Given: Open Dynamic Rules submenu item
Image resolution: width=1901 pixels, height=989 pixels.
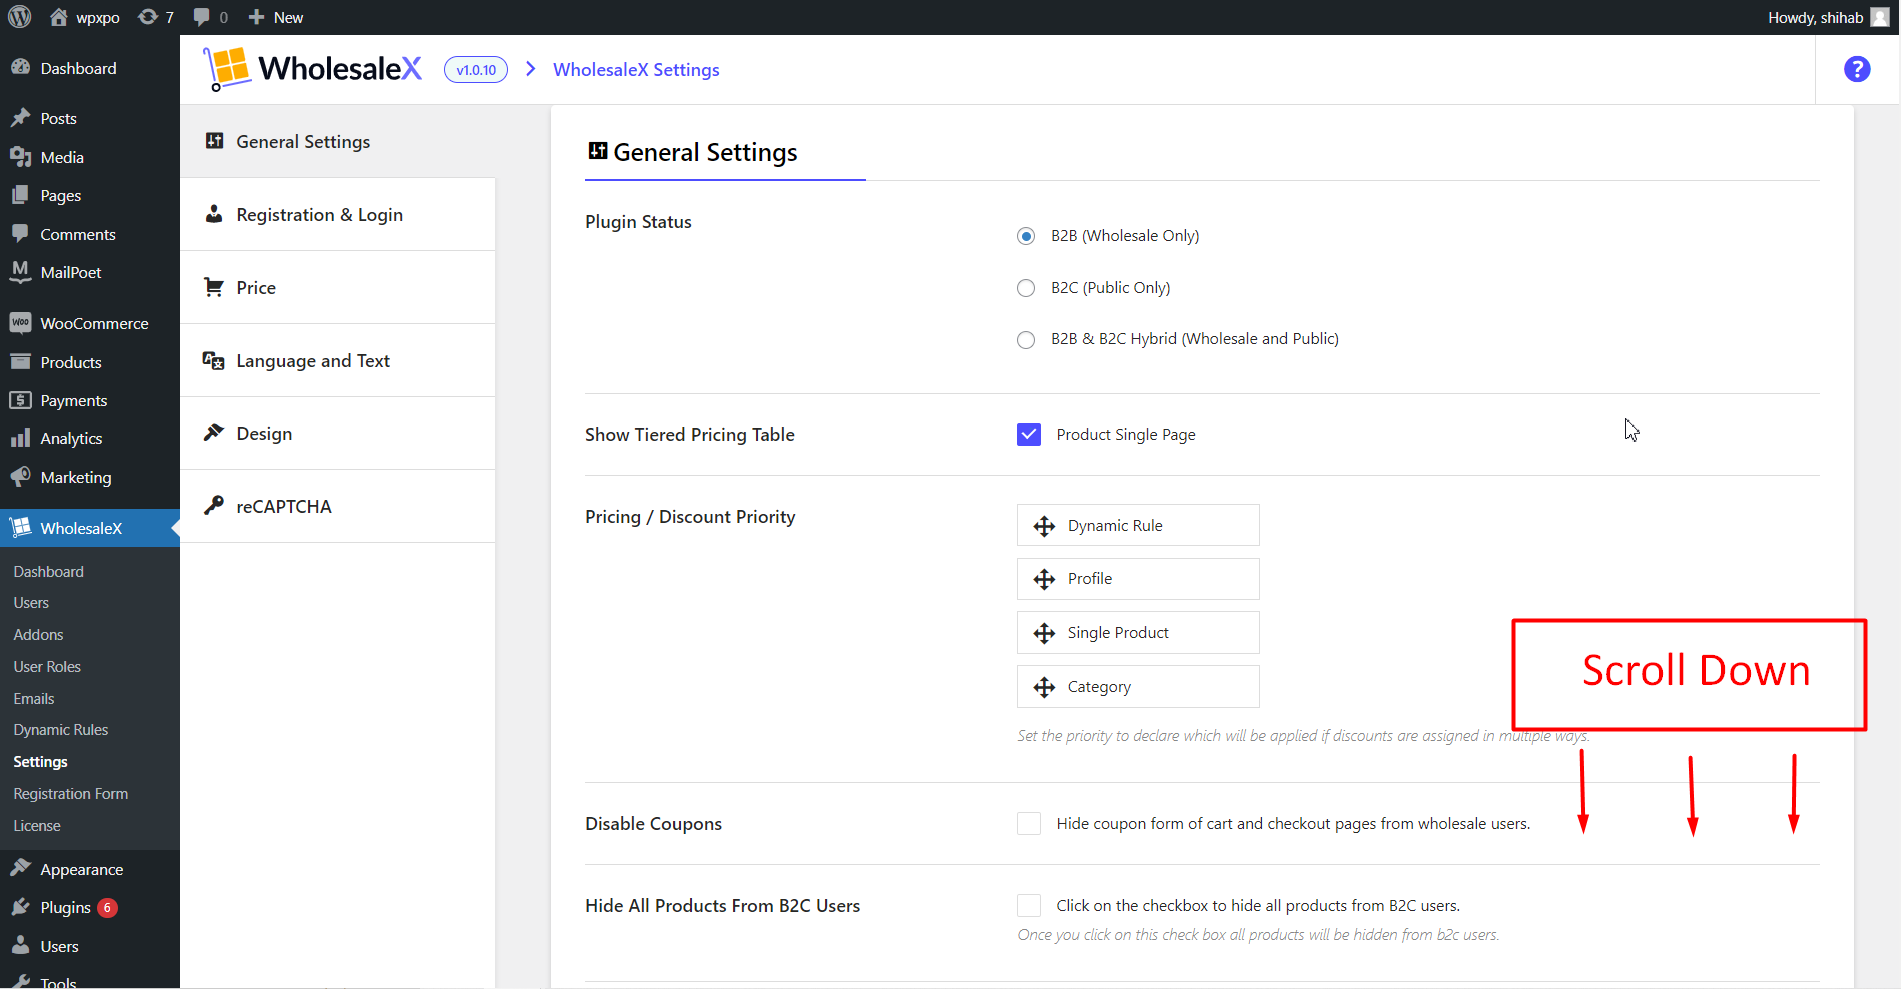Looking at the screenshot, I should click(61, 730).
